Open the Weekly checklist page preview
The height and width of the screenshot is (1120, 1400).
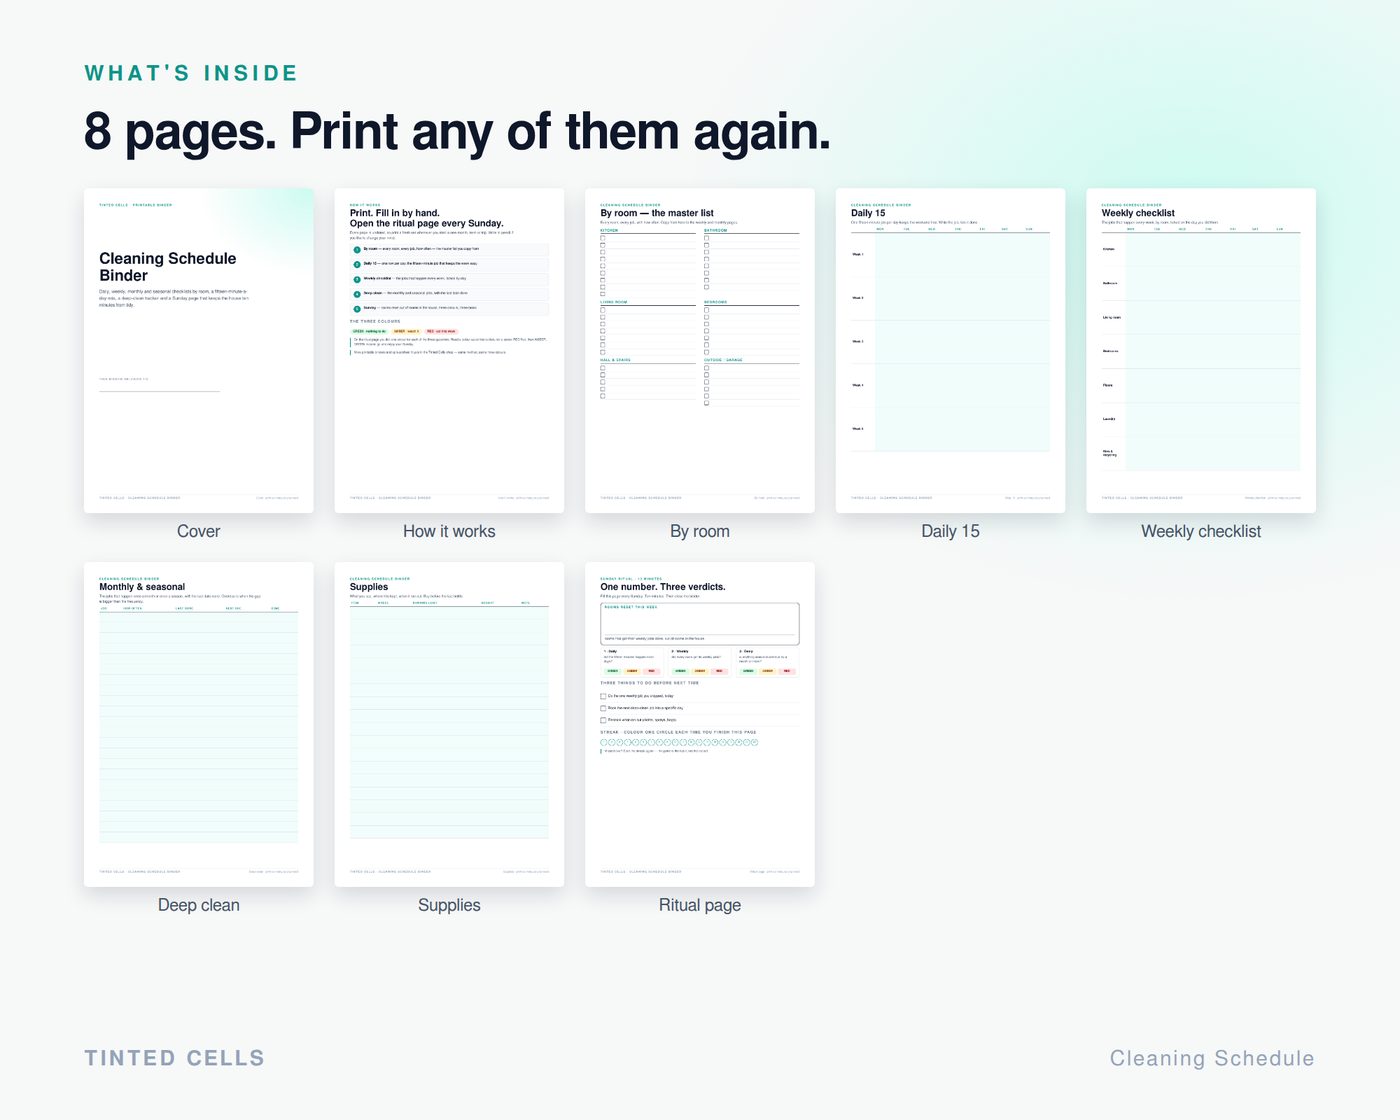1201,350
